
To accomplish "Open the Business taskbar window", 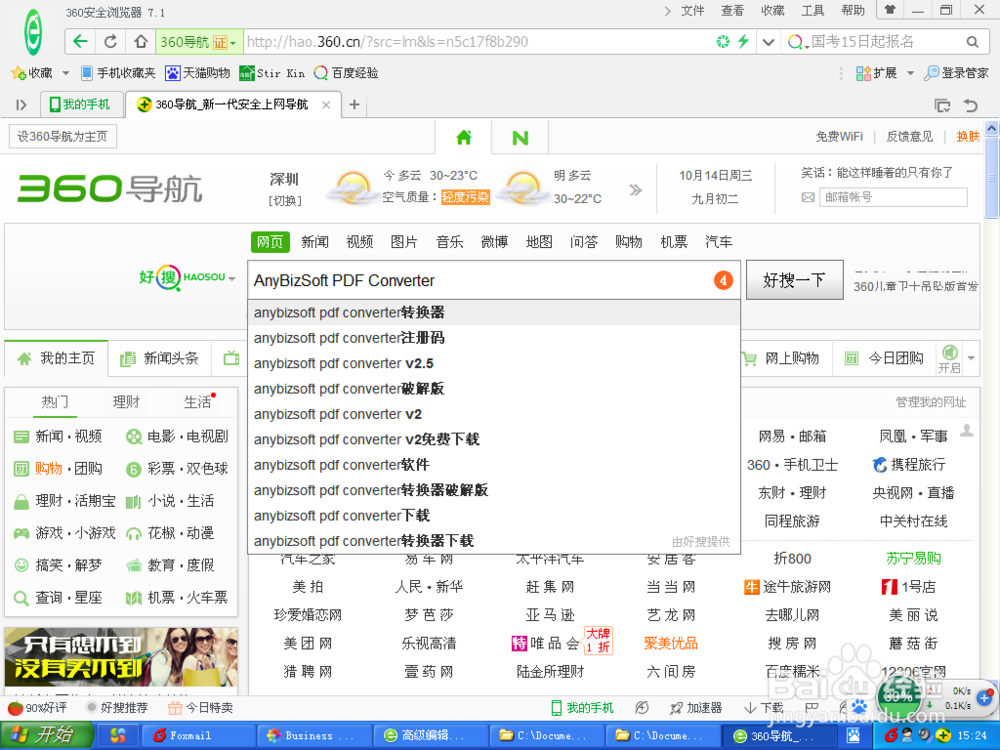I will pos(314,735).
